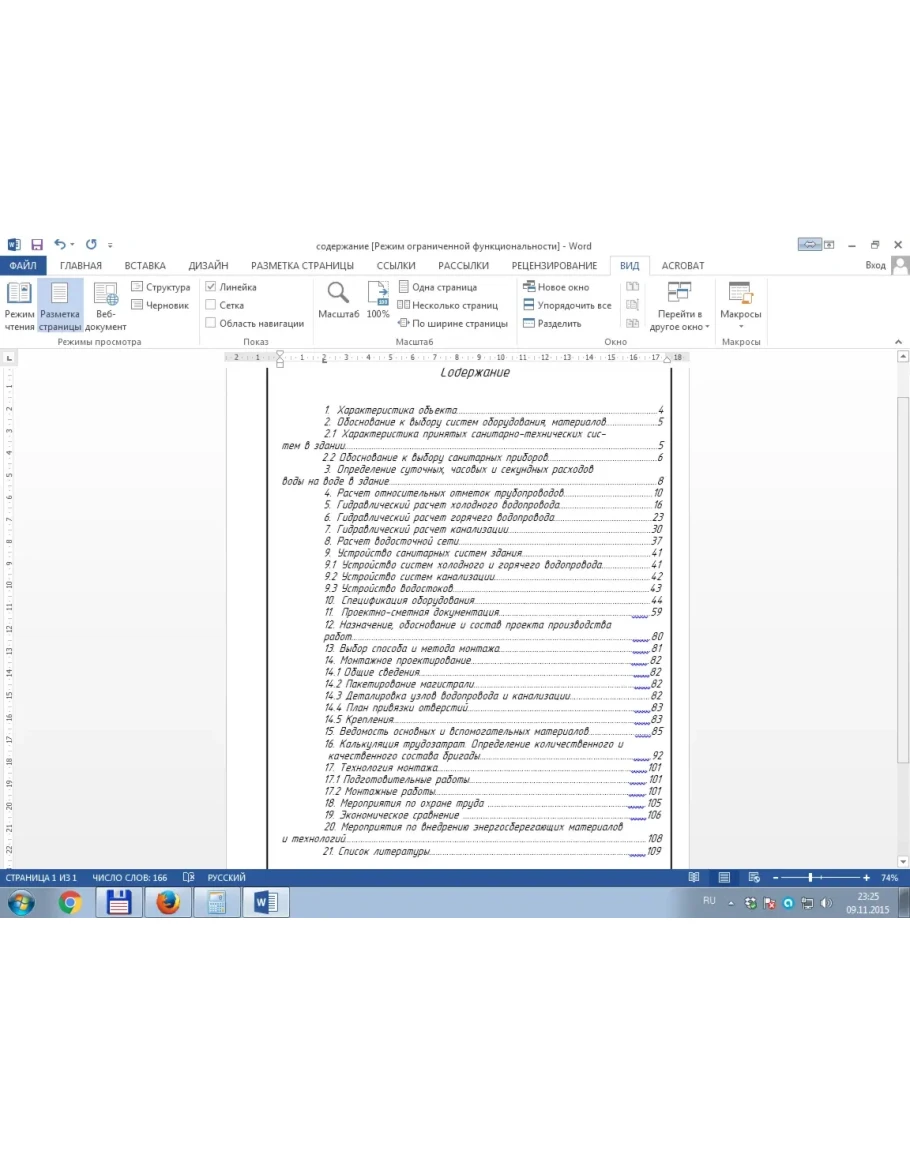Enable Область навигации checkbox
The width and height of the screenshot is (910, 1155).
coord(211,323)
